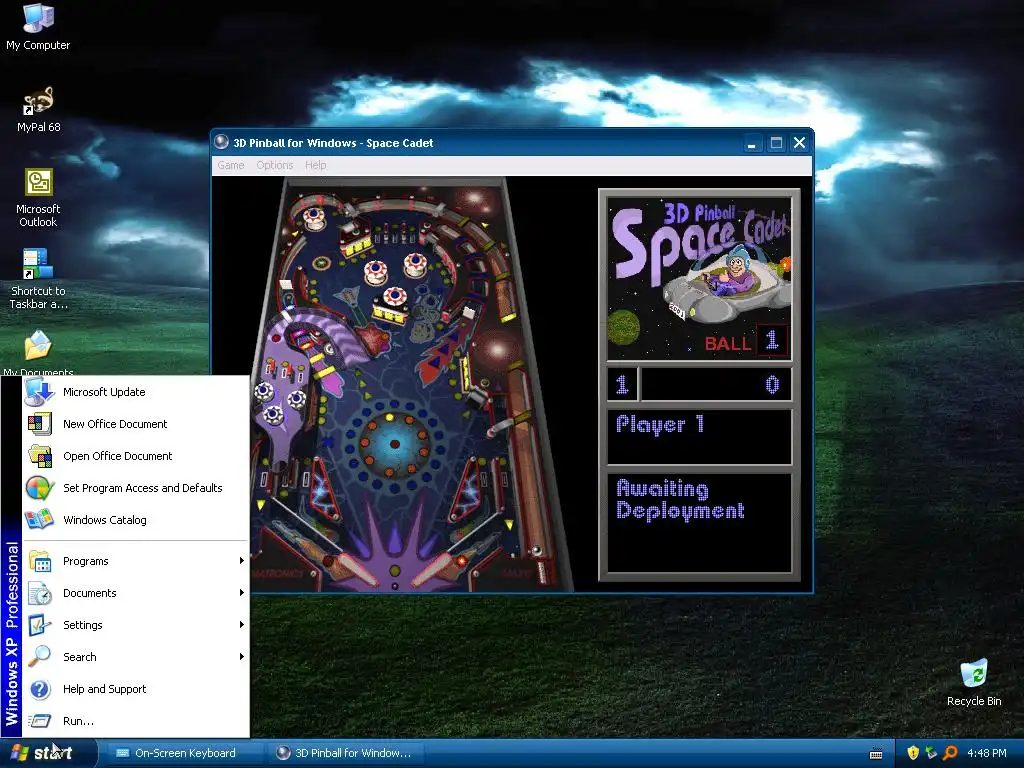
Task: Select Microsoft Update menu entry
Action: point(136,392)
